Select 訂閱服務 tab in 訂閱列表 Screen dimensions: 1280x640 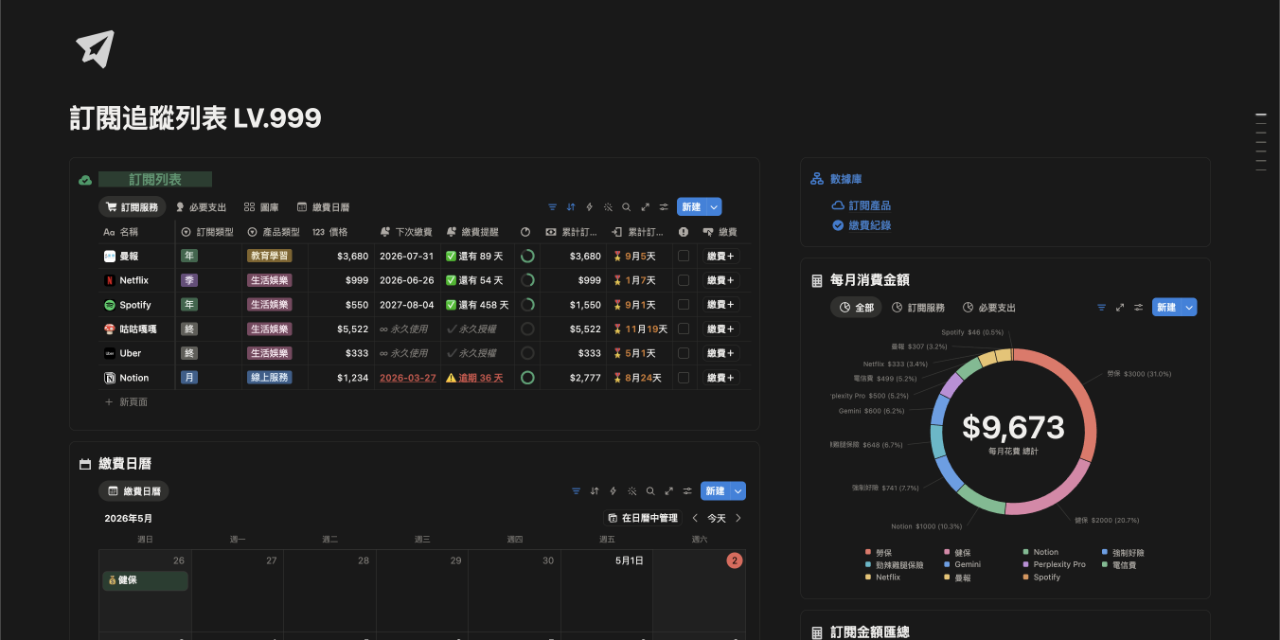[x=132, y=207]
